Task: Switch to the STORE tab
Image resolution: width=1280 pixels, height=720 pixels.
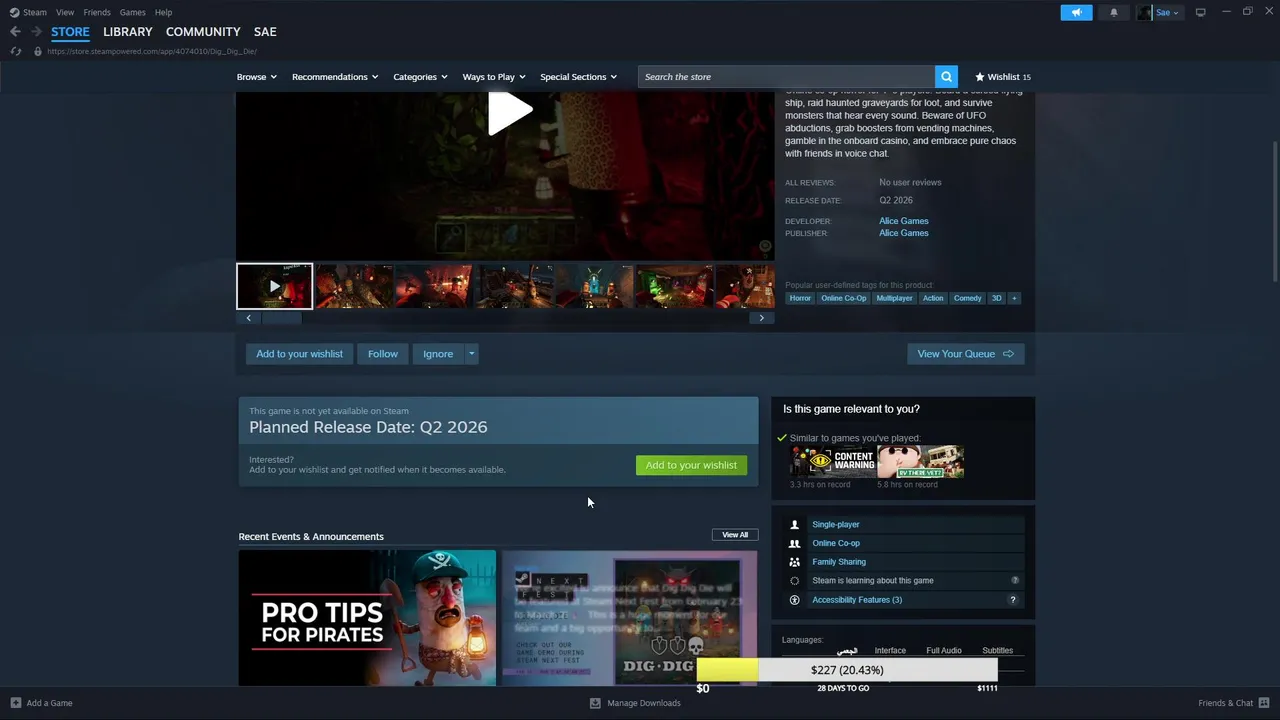Action: click(70, 32)
